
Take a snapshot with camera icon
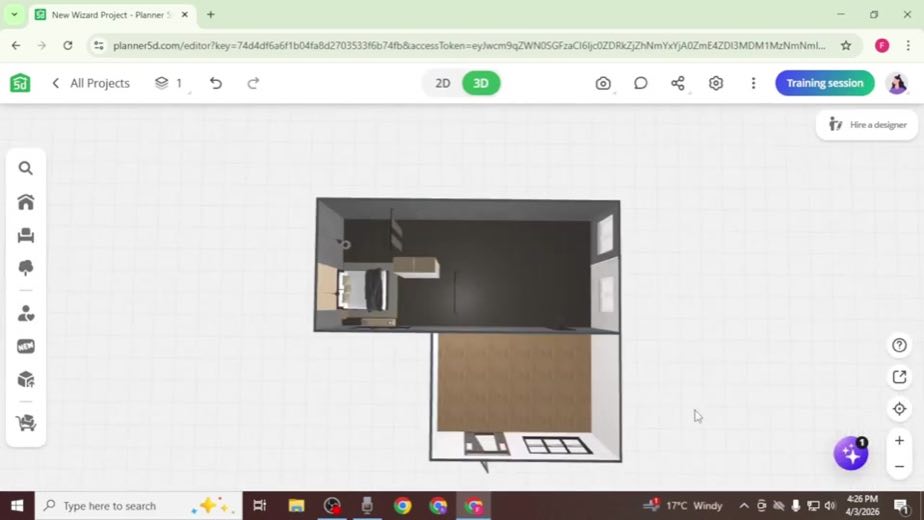pyautogui.click(x=603, y=83)
